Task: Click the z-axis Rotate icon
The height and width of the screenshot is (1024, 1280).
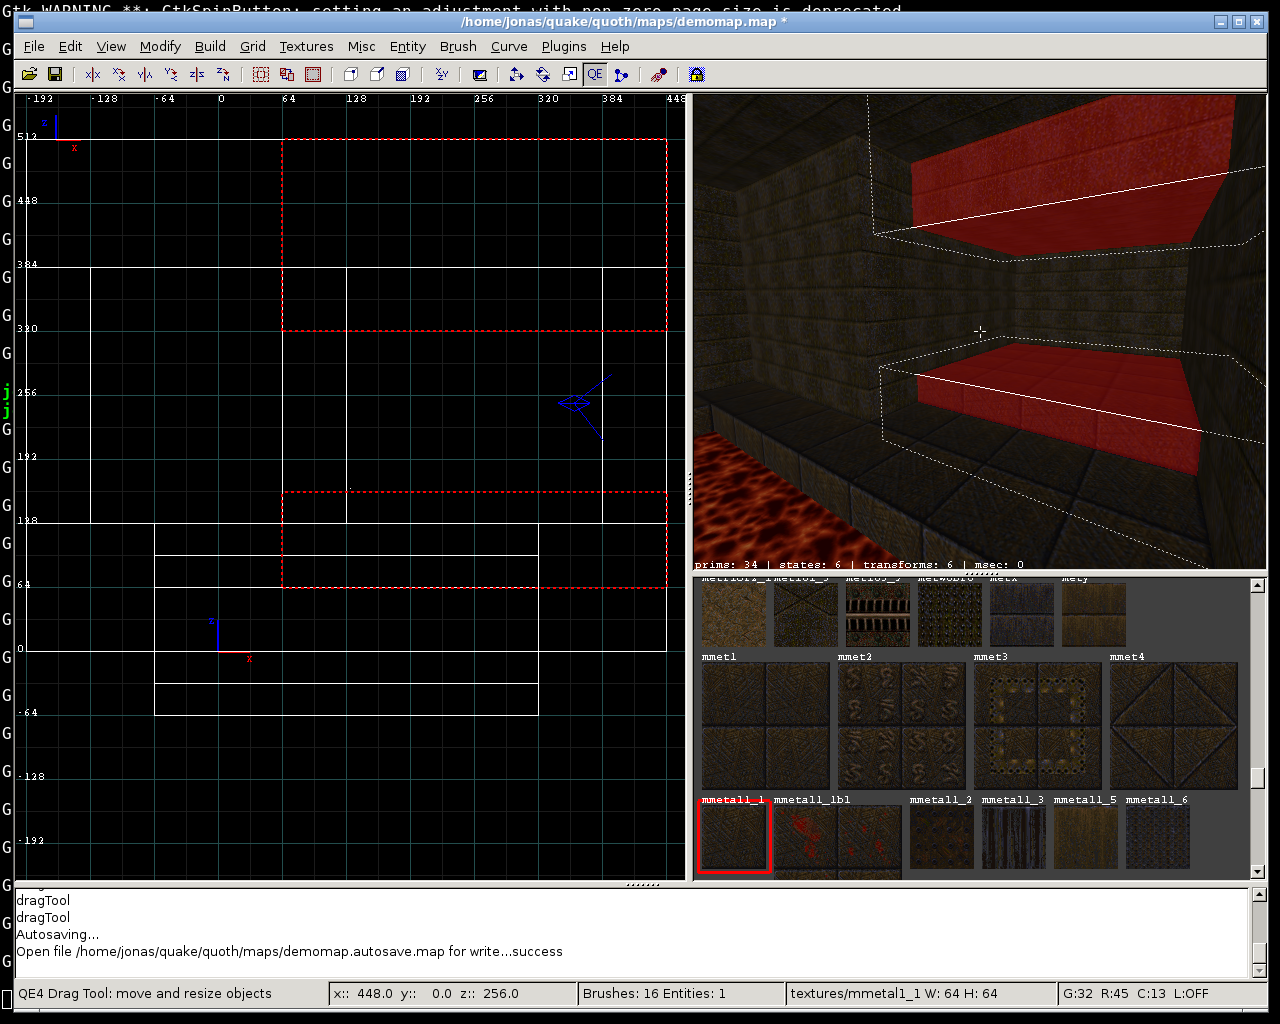Action: 223,74
